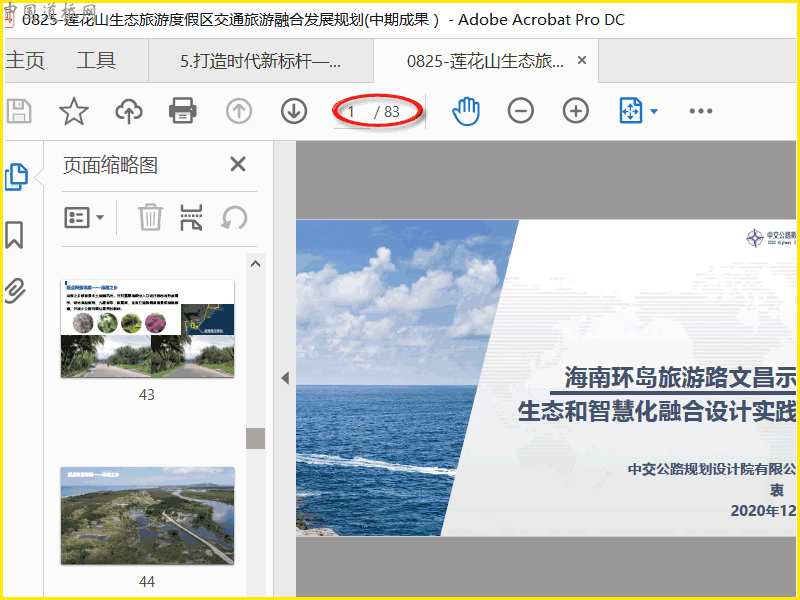Image resolution: width=800 pixels, height=600 pixels.
Task: Click the thumbnail scrollbar up arrow
Action: [256, 264]
